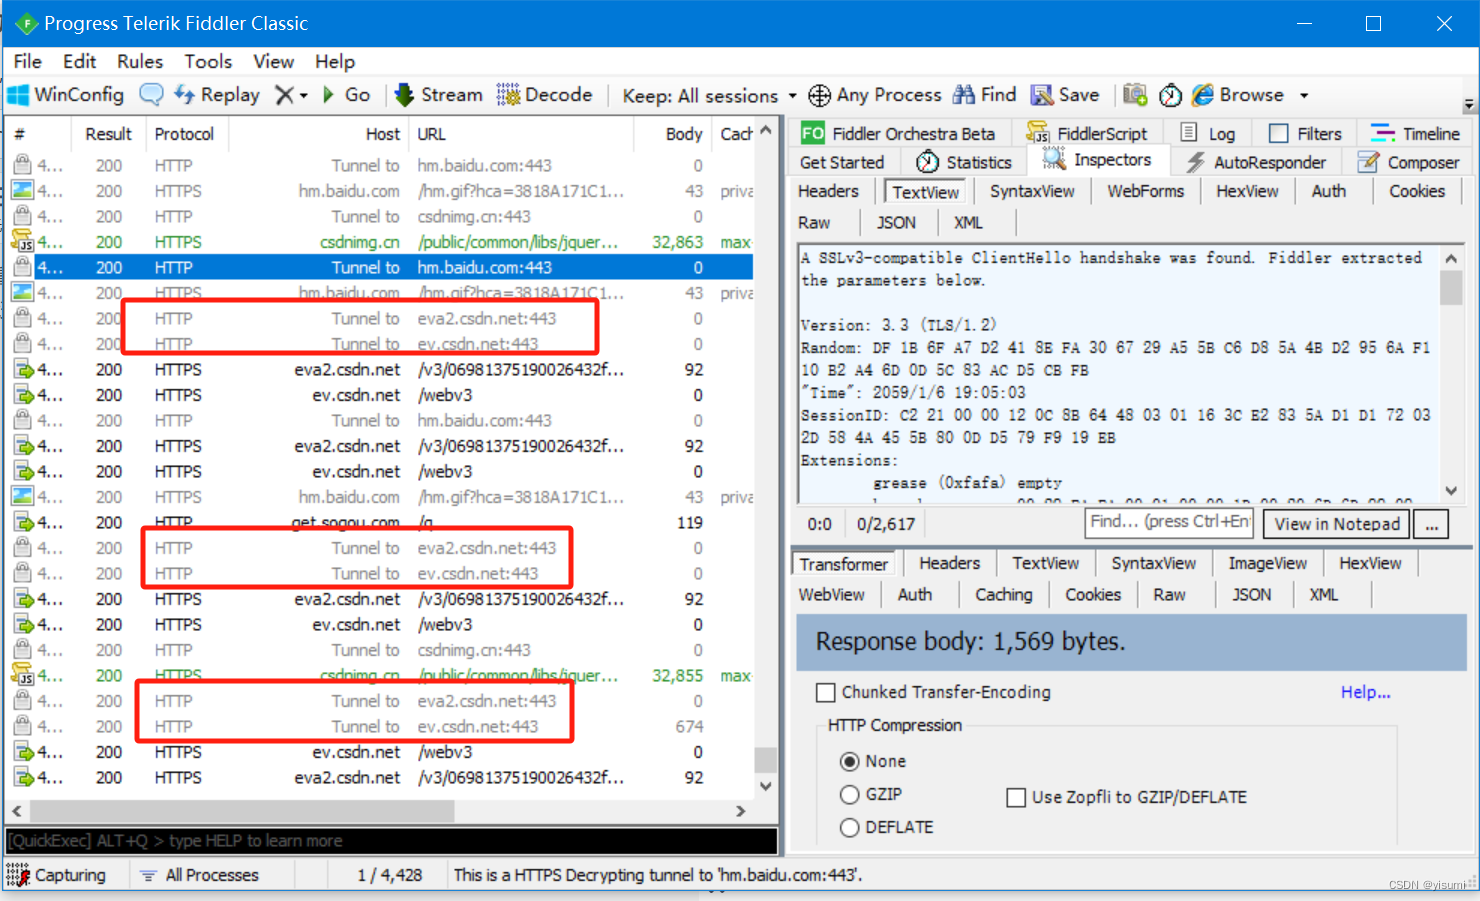
Task: Open the Statistics tab
Action: [x=964, y=162]
